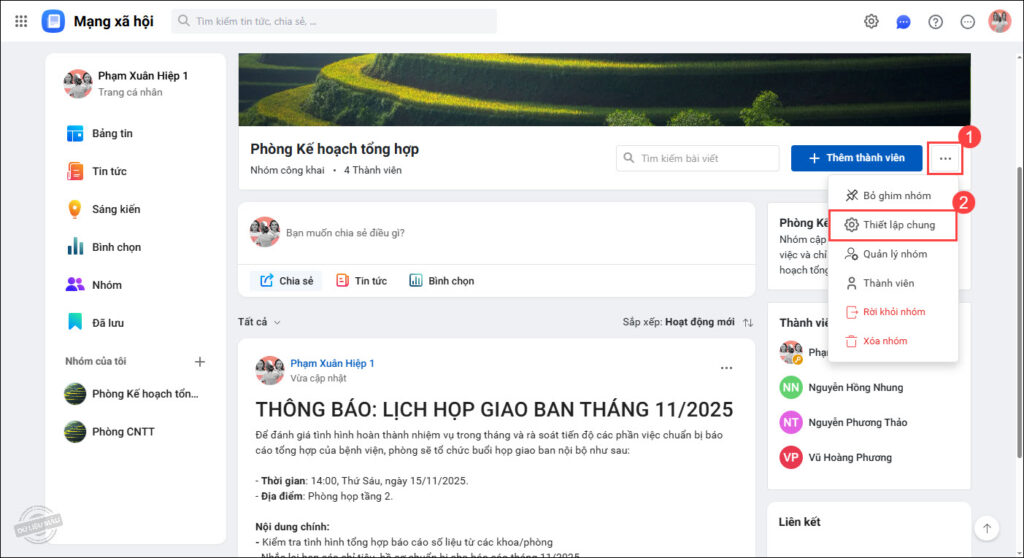
Task: Open group options three-dot button
Action: click(x=945, y=158)
